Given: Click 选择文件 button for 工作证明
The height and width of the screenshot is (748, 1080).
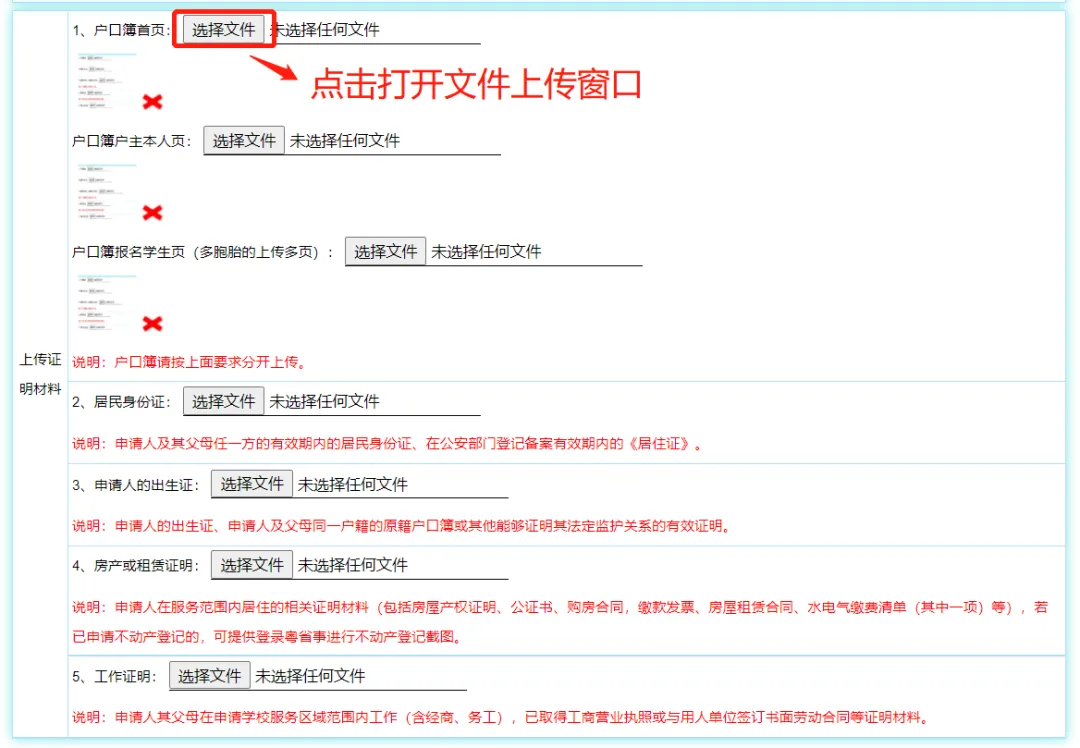Looking at the screenshot, I should pos(210,675).
